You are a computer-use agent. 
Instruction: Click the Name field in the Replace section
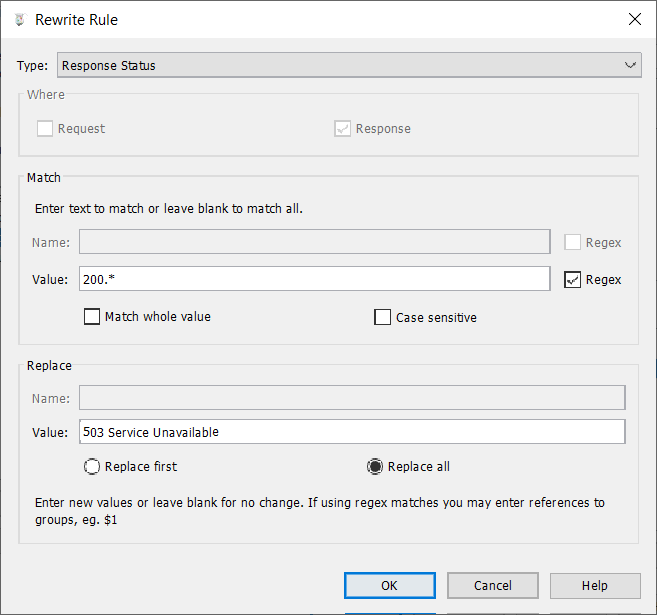(351, 398)
